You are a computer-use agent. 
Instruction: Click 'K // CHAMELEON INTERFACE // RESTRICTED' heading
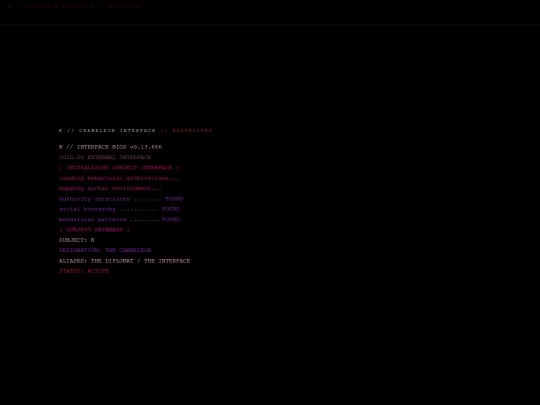[136, 131]
